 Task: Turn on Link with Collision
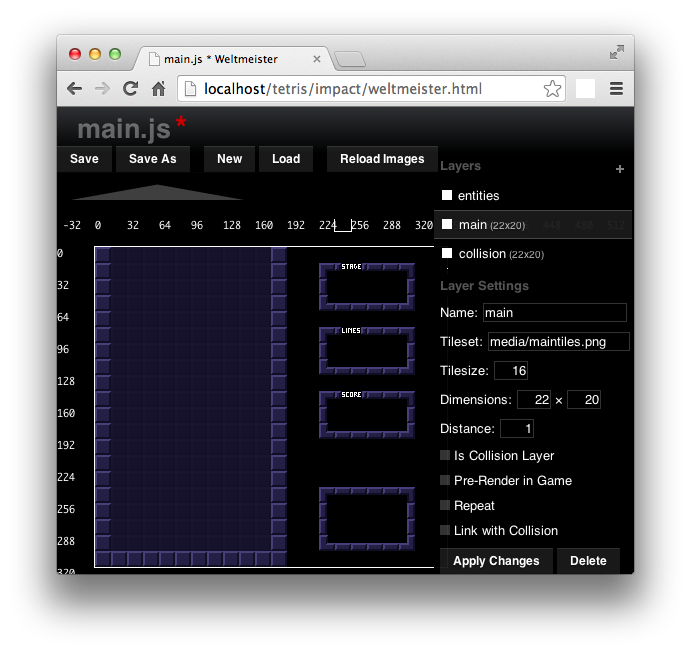point(445,531)
